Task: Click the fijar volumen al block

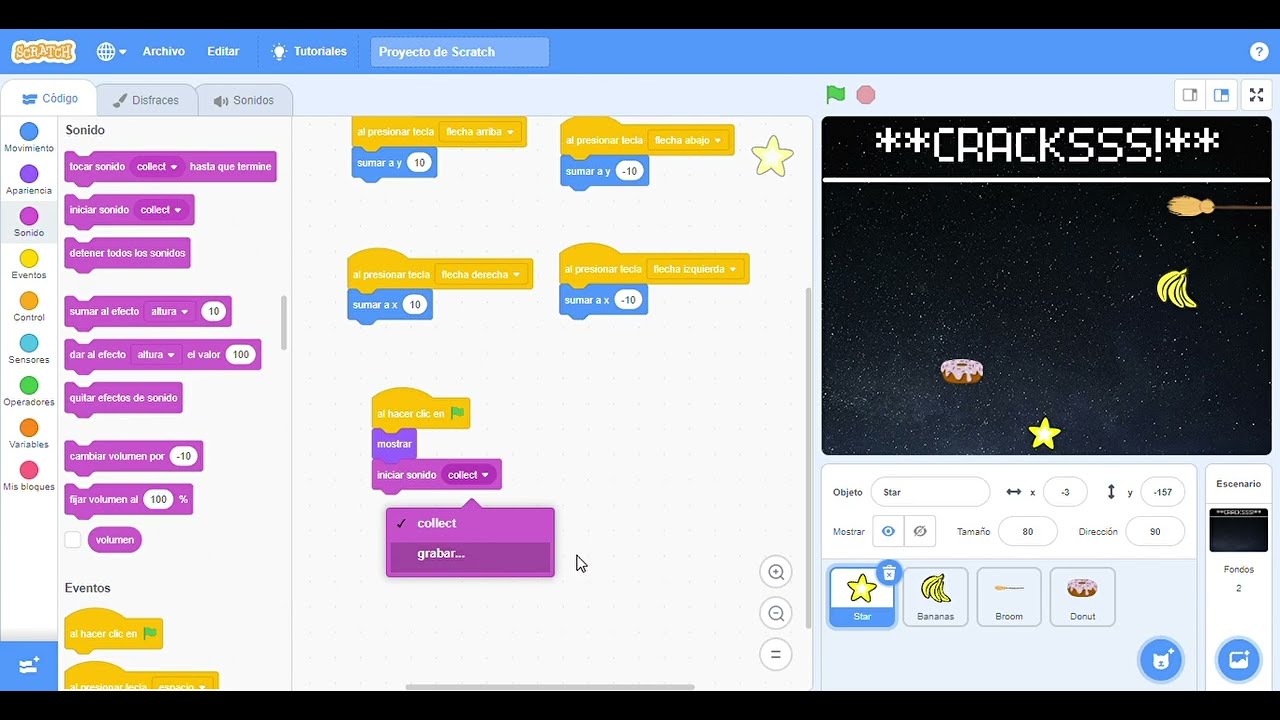Action: [128, 499]
